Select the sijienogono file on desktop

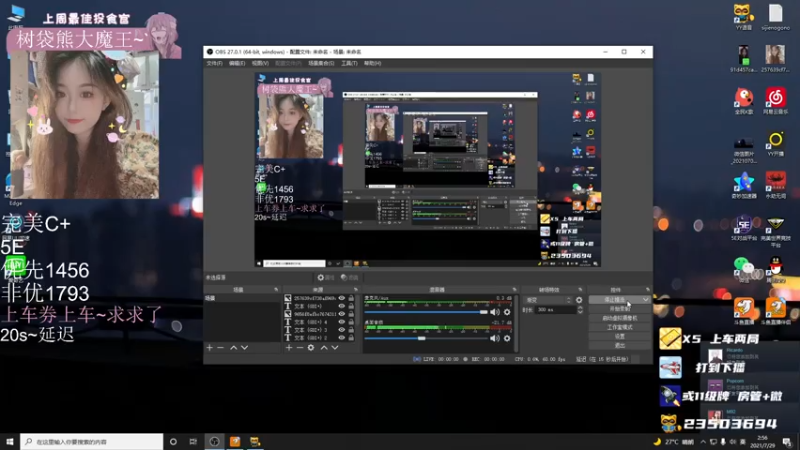pos(776,17)
